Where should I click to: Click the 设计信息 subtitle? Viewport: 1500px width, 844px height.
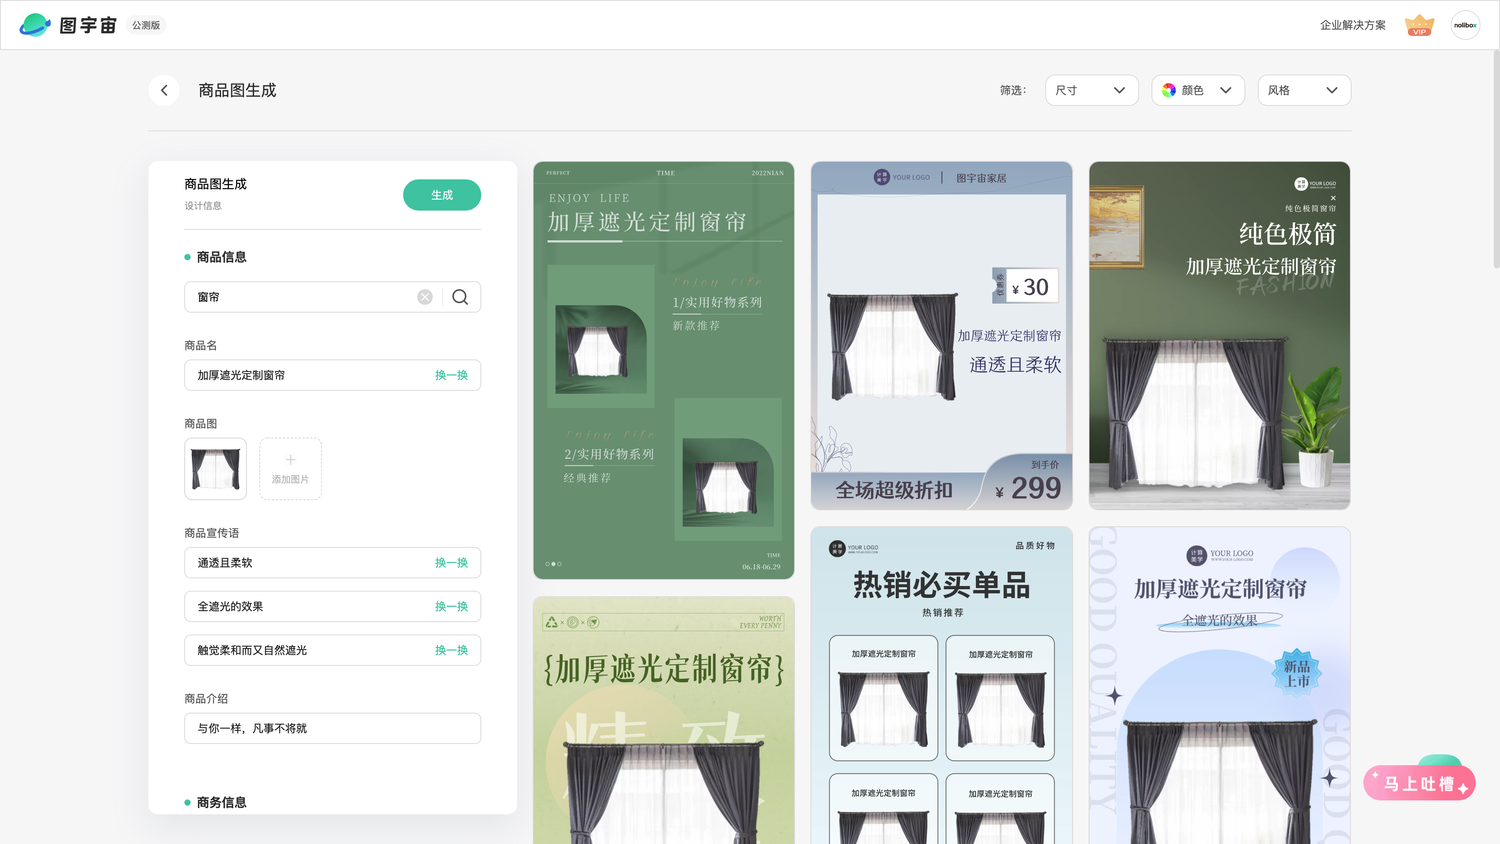[x=203, y=206]
